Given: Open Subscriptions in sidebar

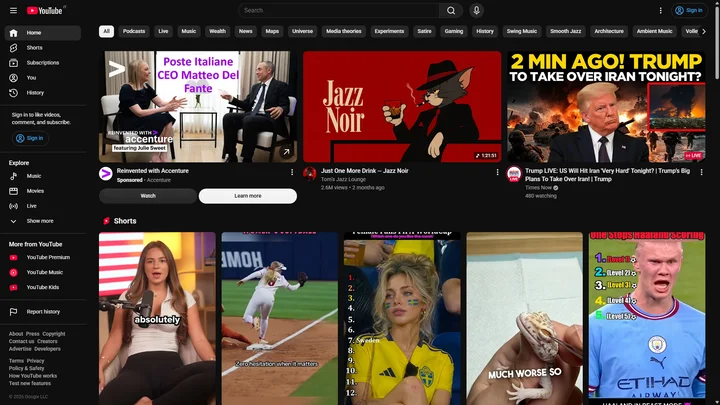Looking at the screenshot, I should click(x=43, y=62).
